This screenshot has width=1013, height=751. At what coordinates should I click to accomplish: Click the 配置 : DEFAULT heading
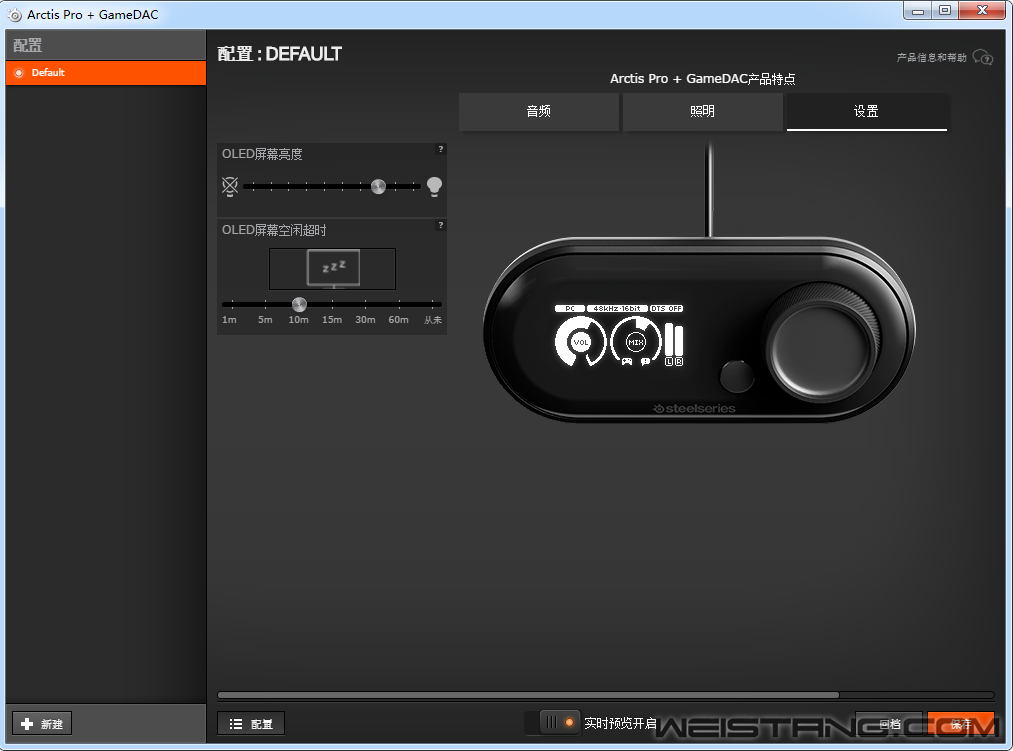click(279, 54)
